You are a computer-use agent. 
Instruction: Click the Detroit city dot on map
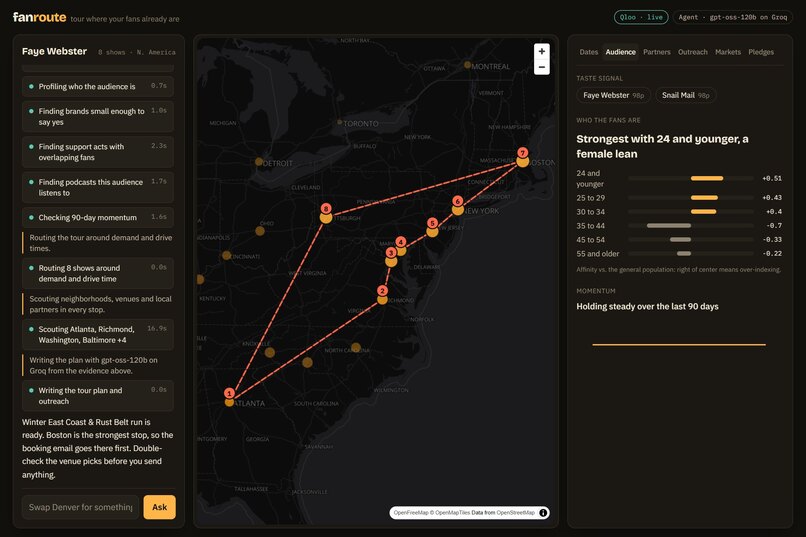tap(259, 162)
